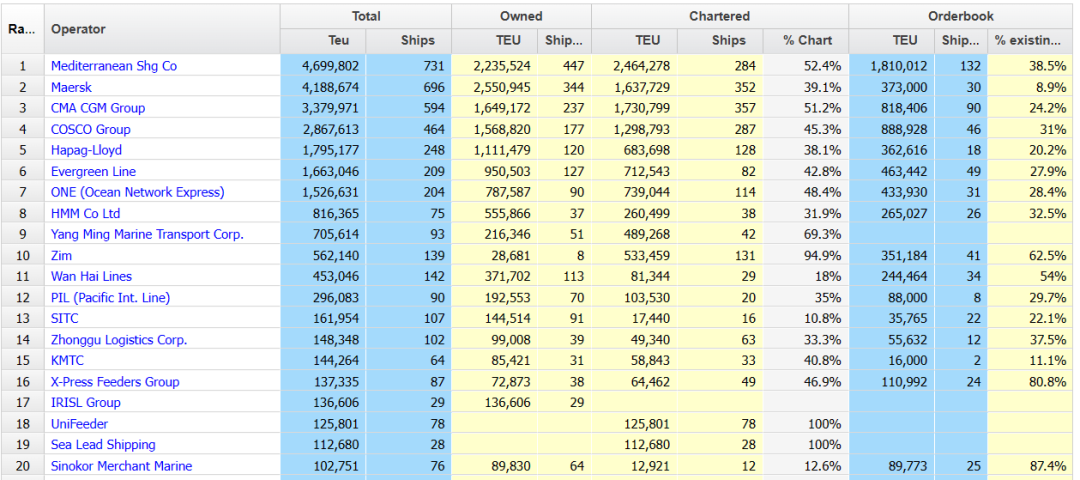The height and width of the screenshot is (480, 1080).
Task: Sort by % Chart column header
Action: (806, 41)
